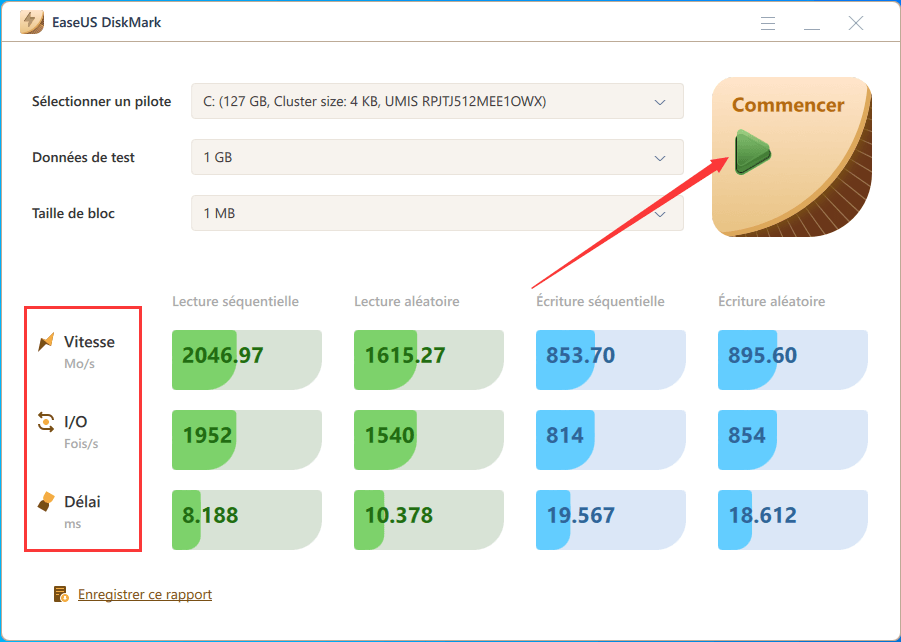901x642 pixels.
Task: Click the Mo/s unit label
Action: click(79, 364)
